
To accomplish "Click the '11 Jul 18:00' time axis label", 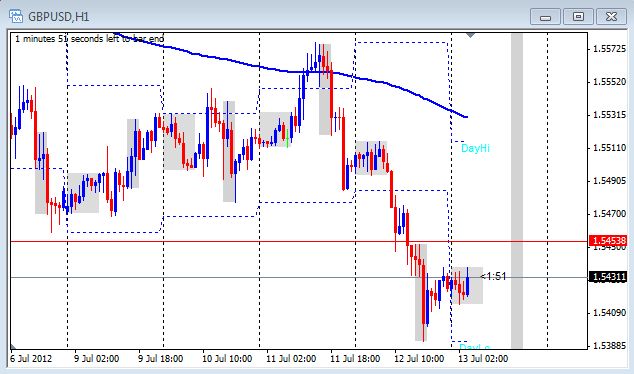I will (x=355, y=359).
